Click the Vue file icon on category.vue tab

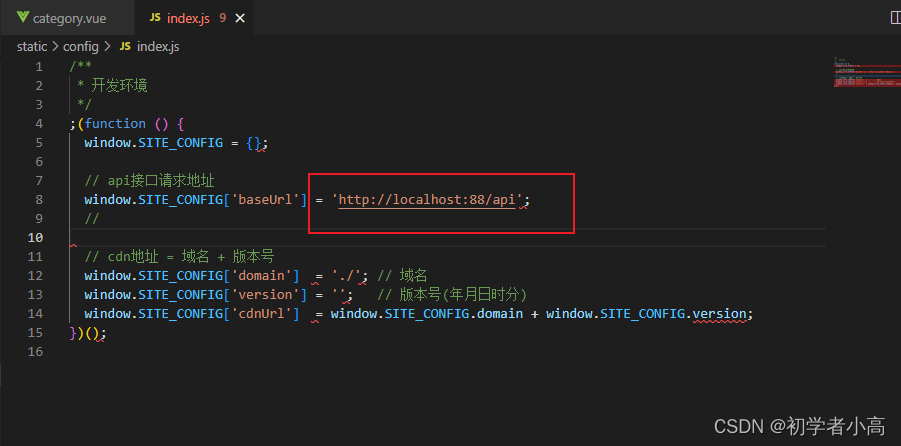[x=22, y=18]
